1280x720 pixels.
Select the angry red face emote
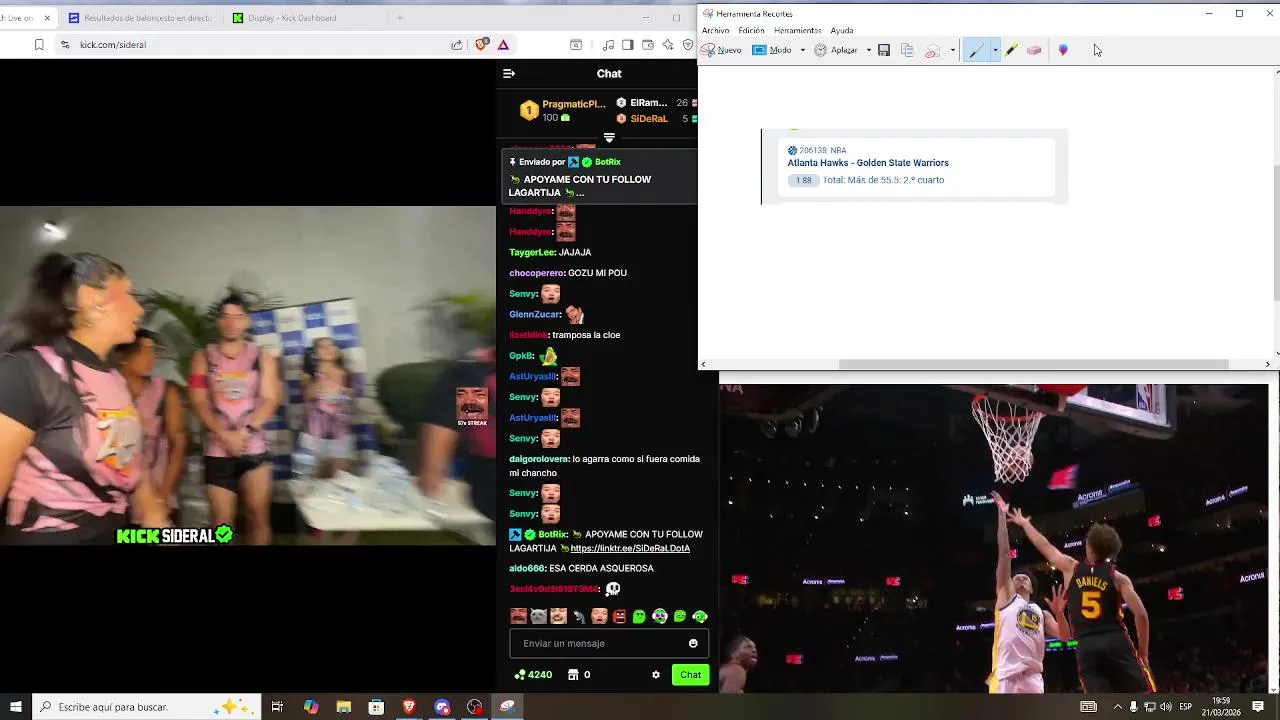point(619,616)
